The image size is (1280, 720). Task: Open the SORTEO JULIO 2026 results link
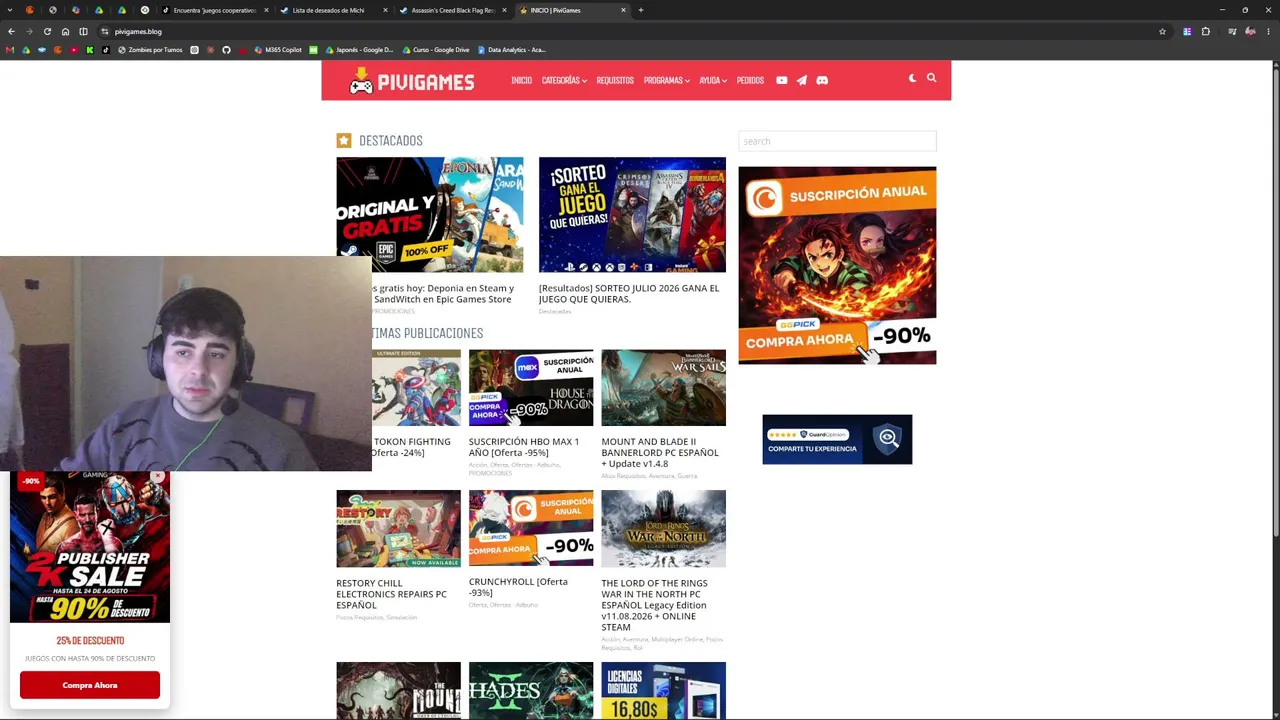coord(628,293)
